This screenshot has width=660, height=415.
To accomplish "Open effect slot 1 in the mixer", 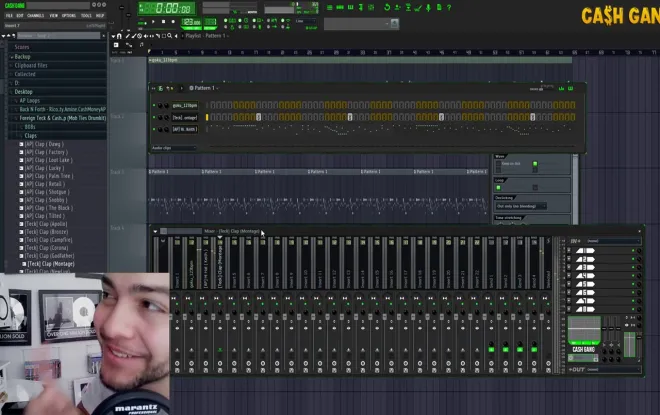I will tap(585, 251).
